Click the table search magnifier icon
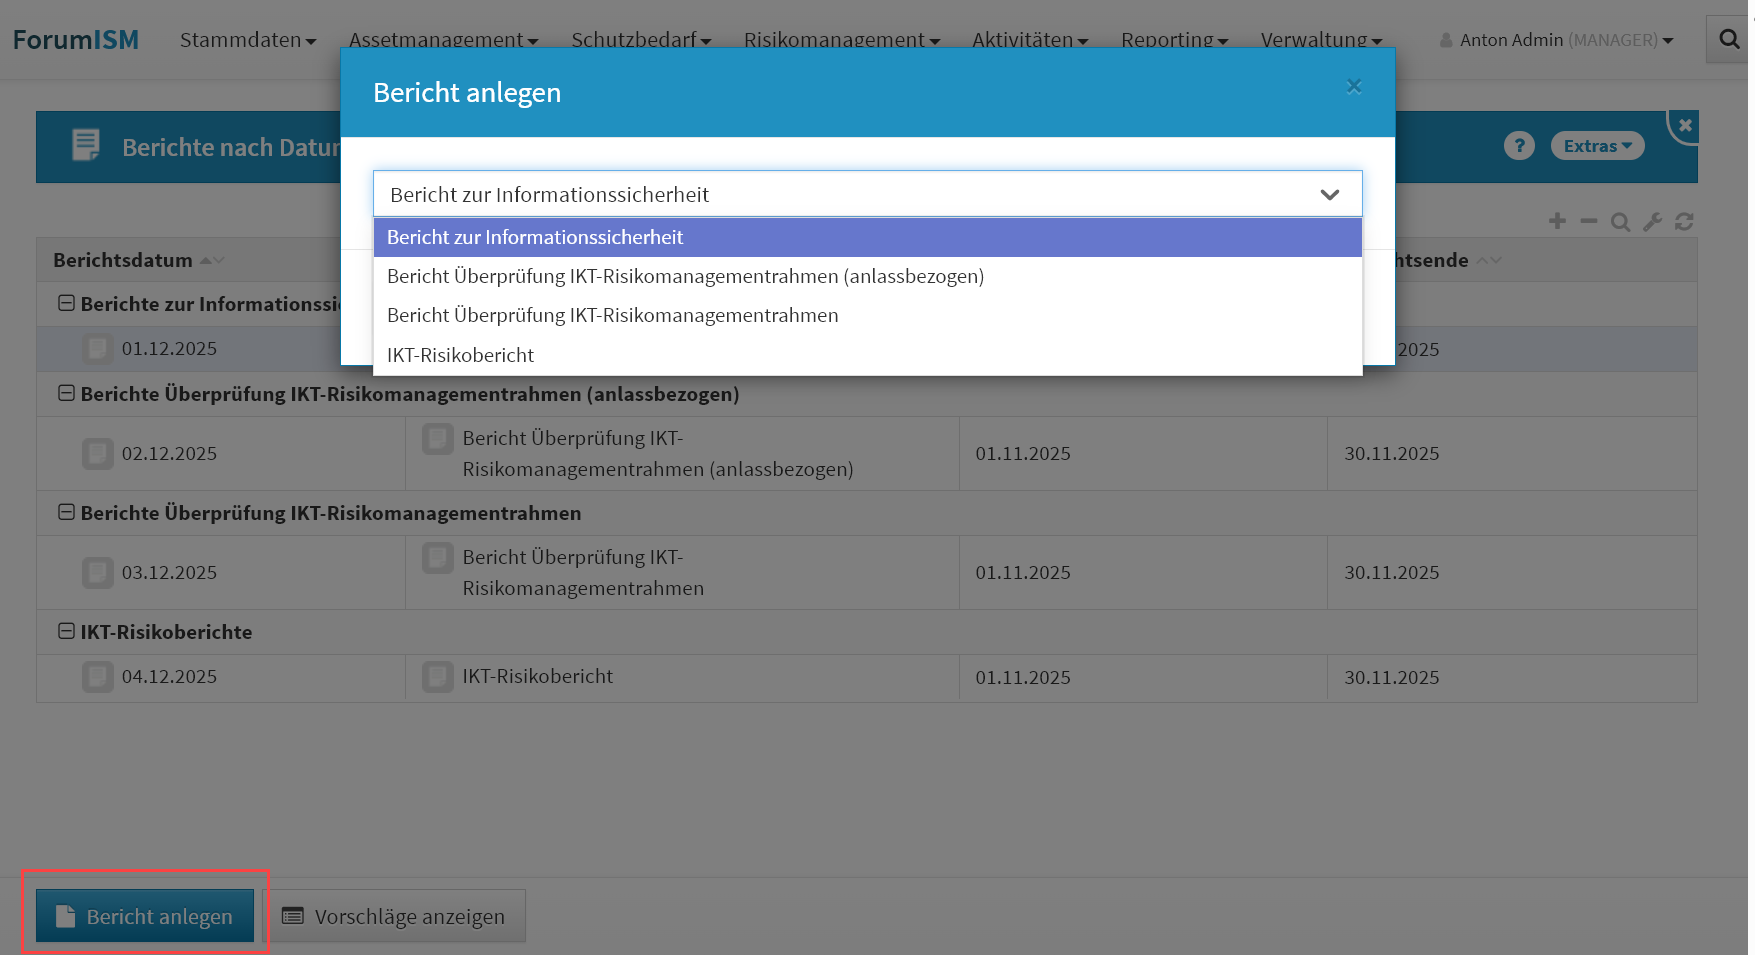1755x955 pixels. 1620,222
